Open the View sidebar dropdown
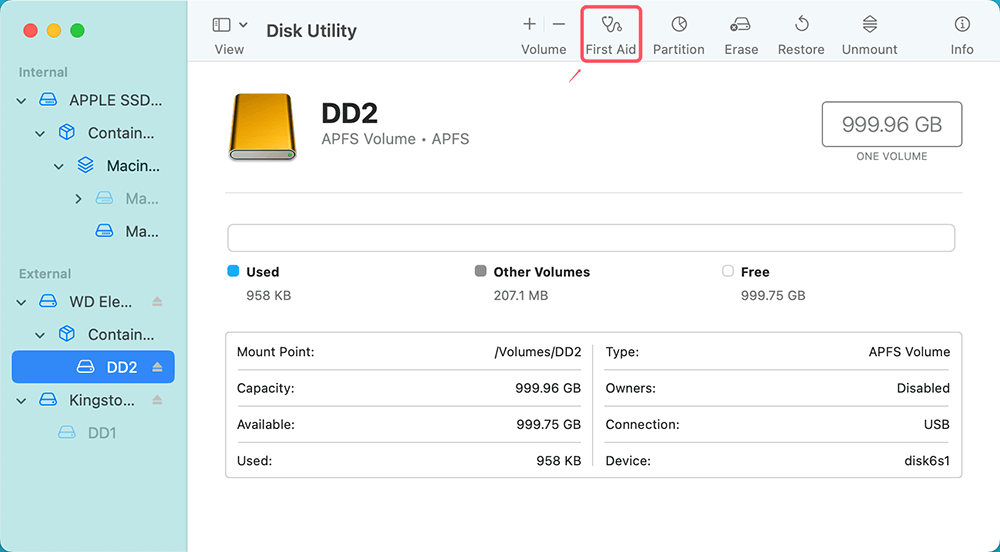This screenshot has height=552, width=1000. 230,25
